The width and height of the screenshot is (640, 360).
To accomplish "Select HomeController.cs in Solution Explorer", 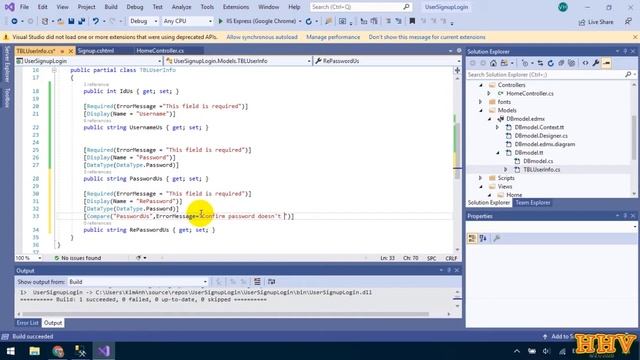I will coord(530,93).
